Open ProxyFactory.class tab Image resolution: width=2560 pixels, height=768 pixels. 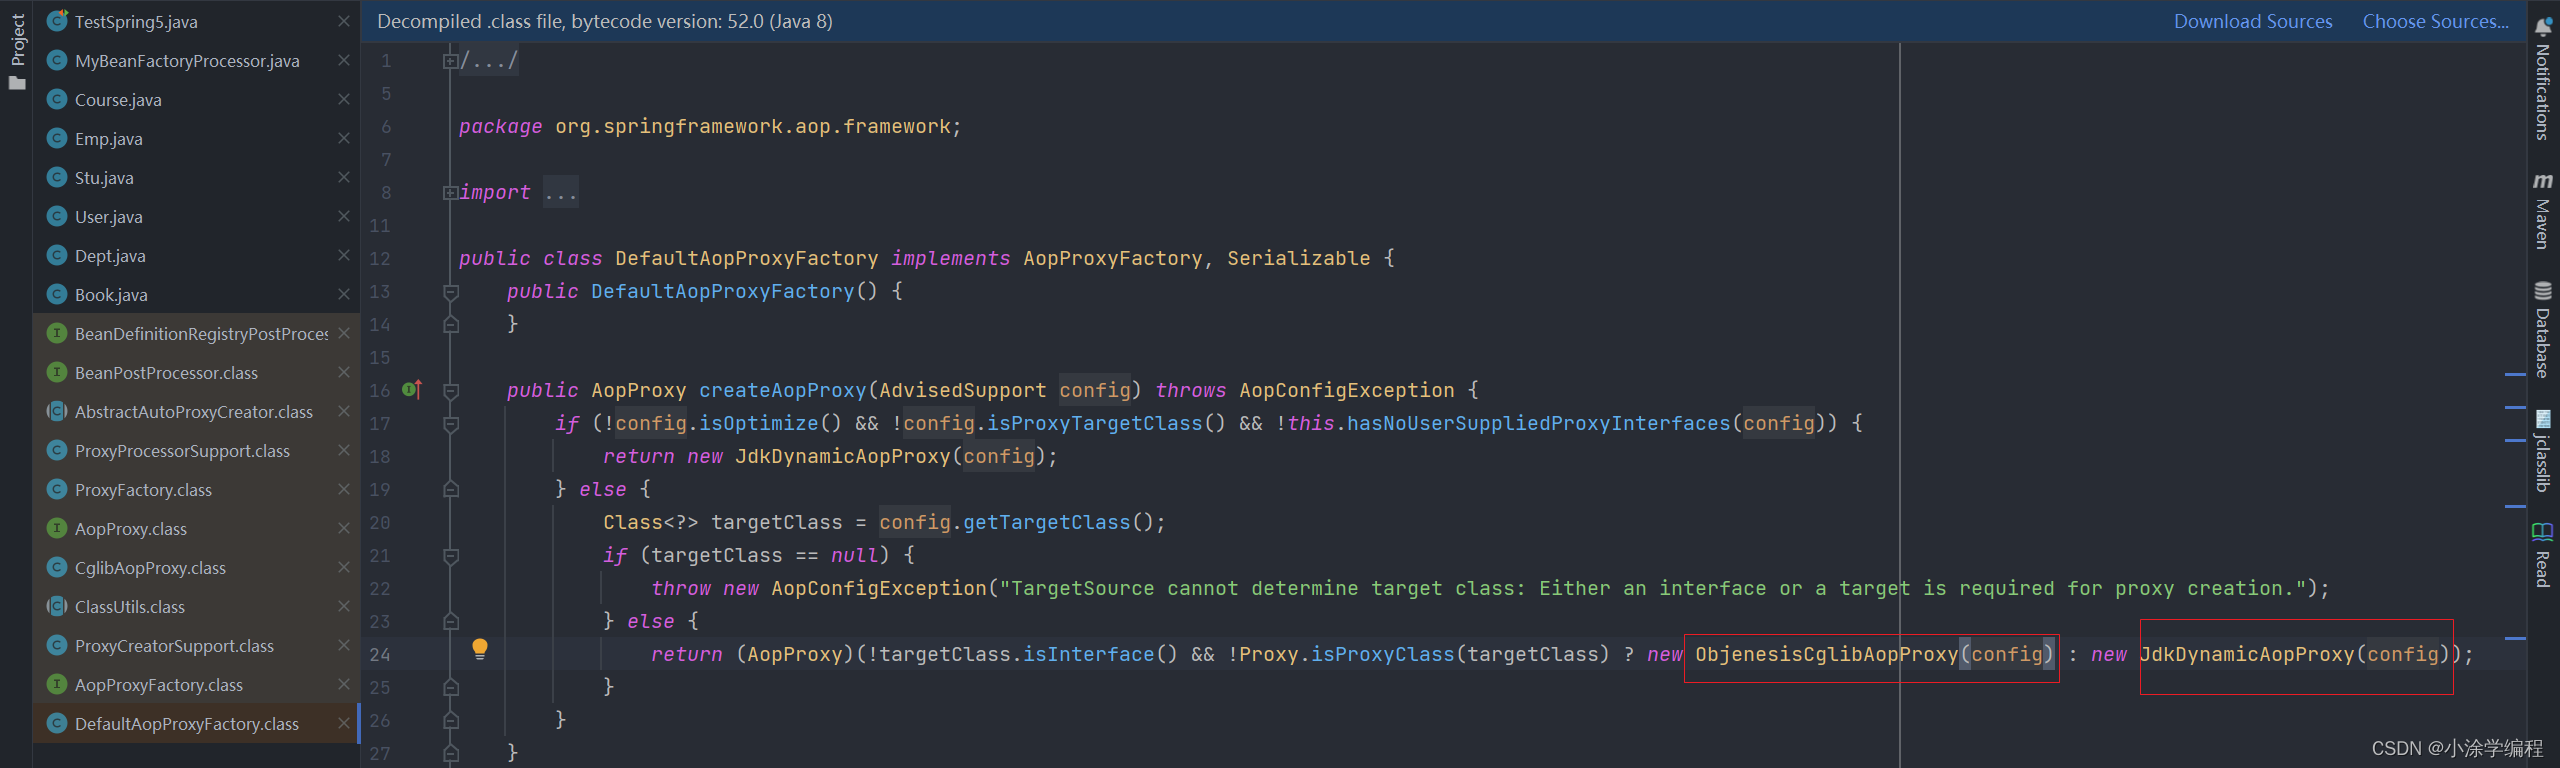click(143, 489)
